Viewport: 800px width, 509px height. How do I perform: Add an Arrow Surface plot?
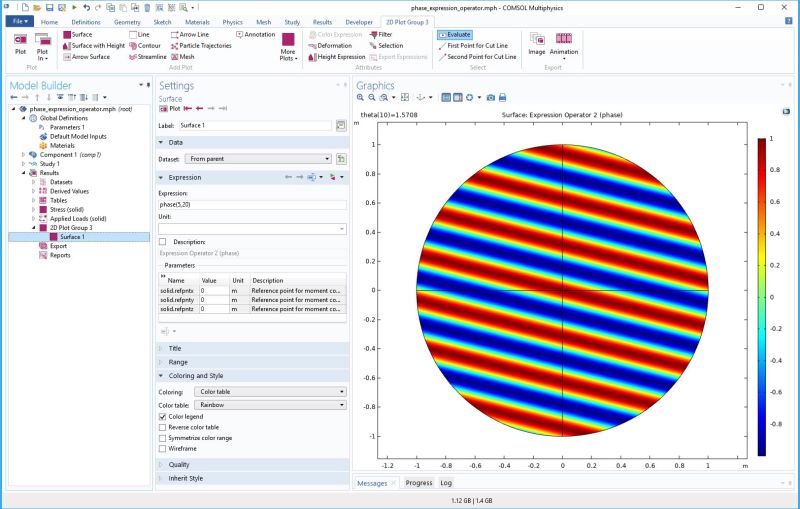[86, 57]
